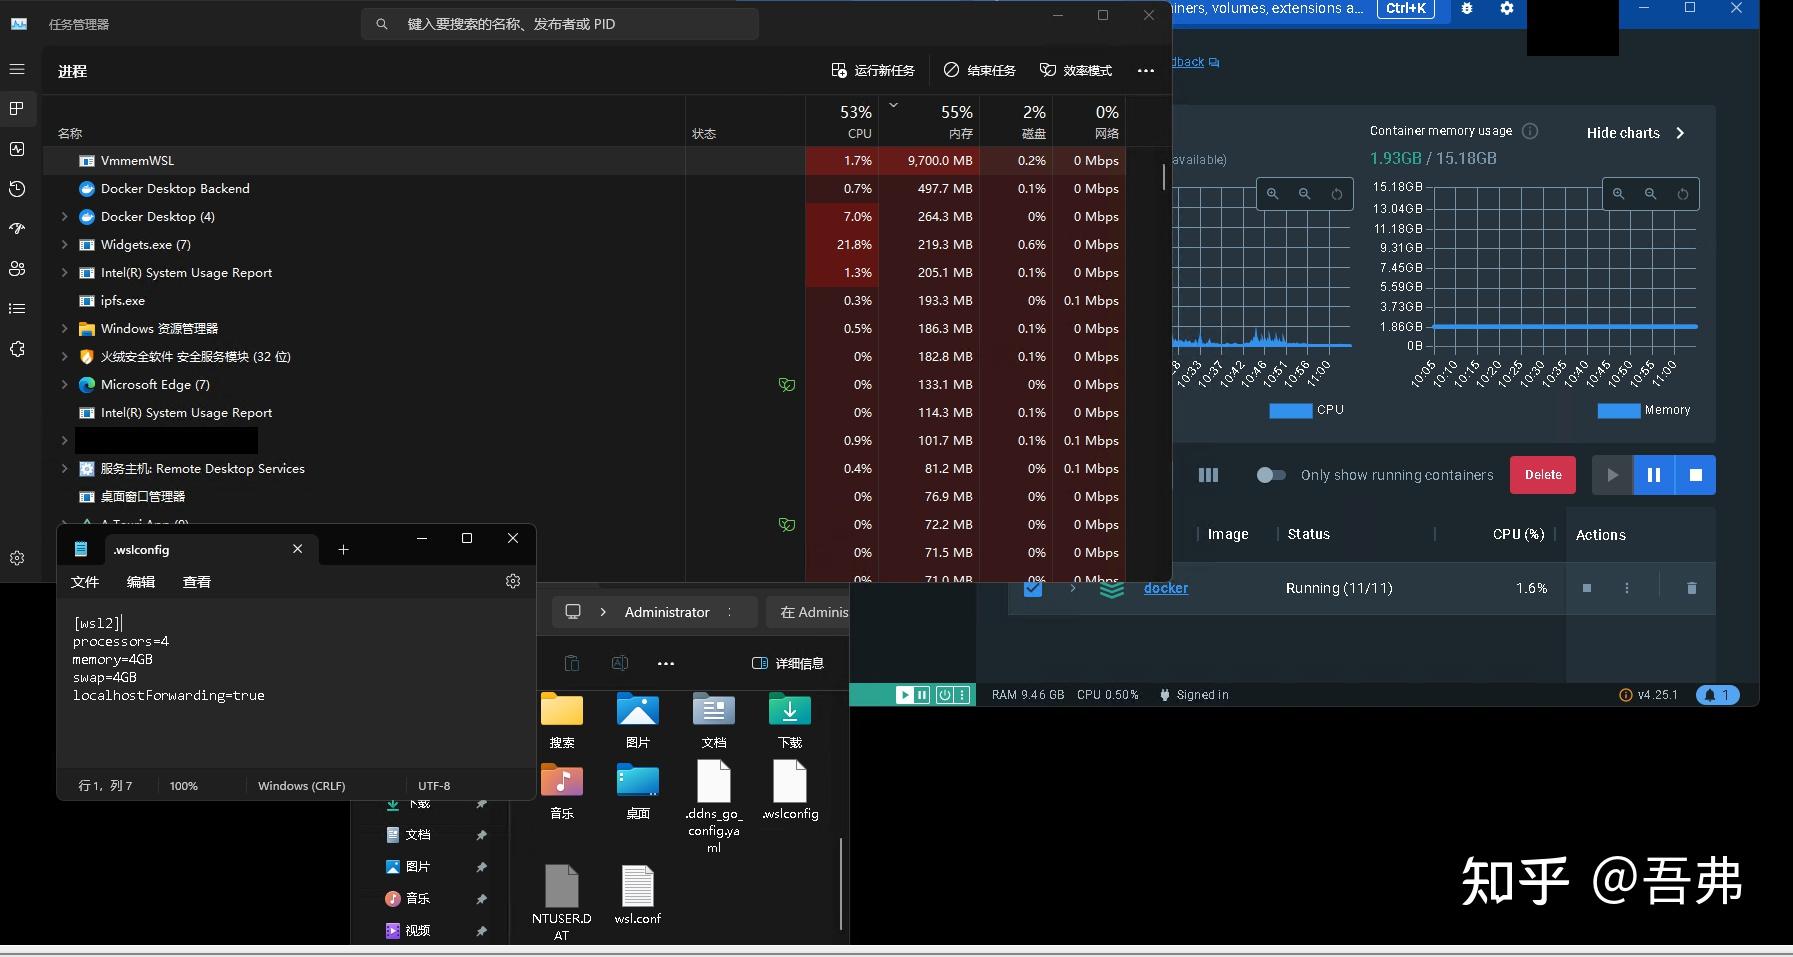Screen dimensions: 1793x957
Task: Uncheck the docker container row checkbox
Action: click(x=1033, y=588)
